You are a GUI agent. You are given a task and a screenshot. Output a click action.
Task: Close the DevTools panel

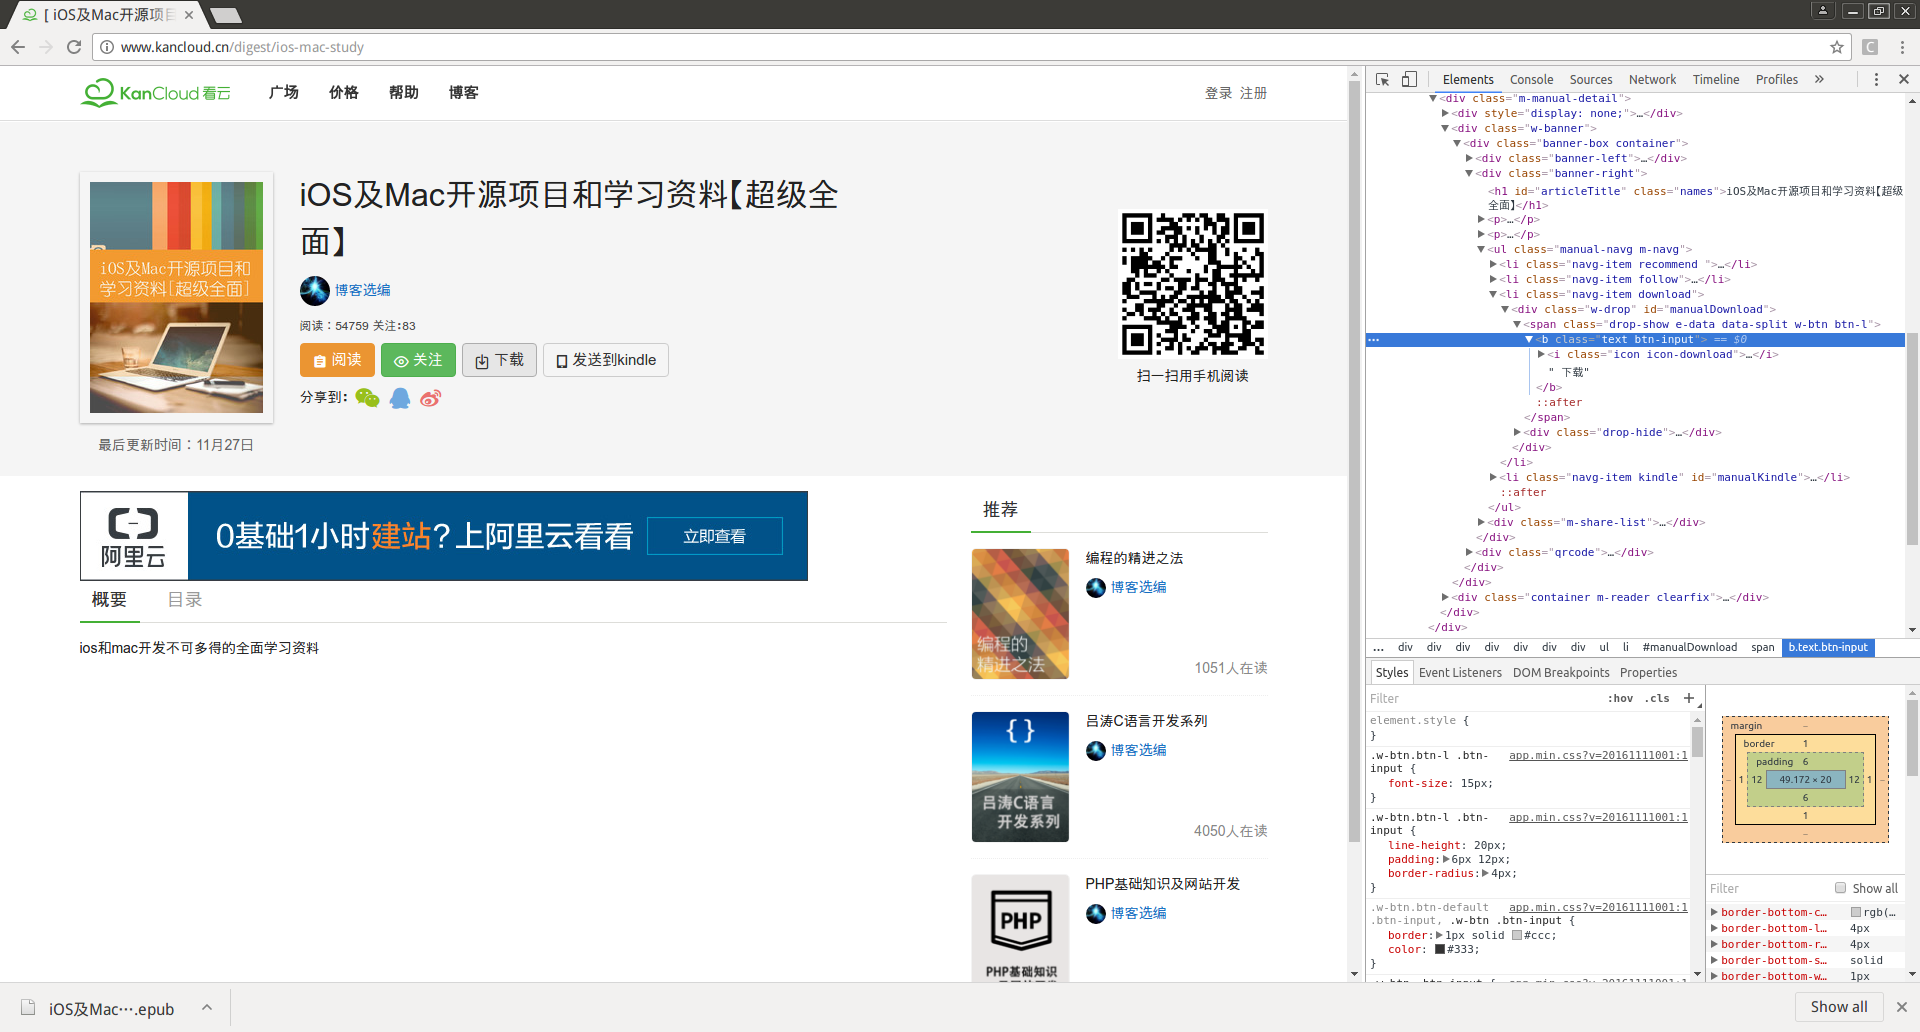pyautogui.click(x=1903, y=79)
